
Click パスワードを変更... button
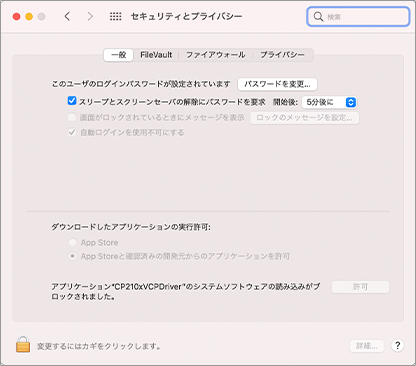[277, 84]
